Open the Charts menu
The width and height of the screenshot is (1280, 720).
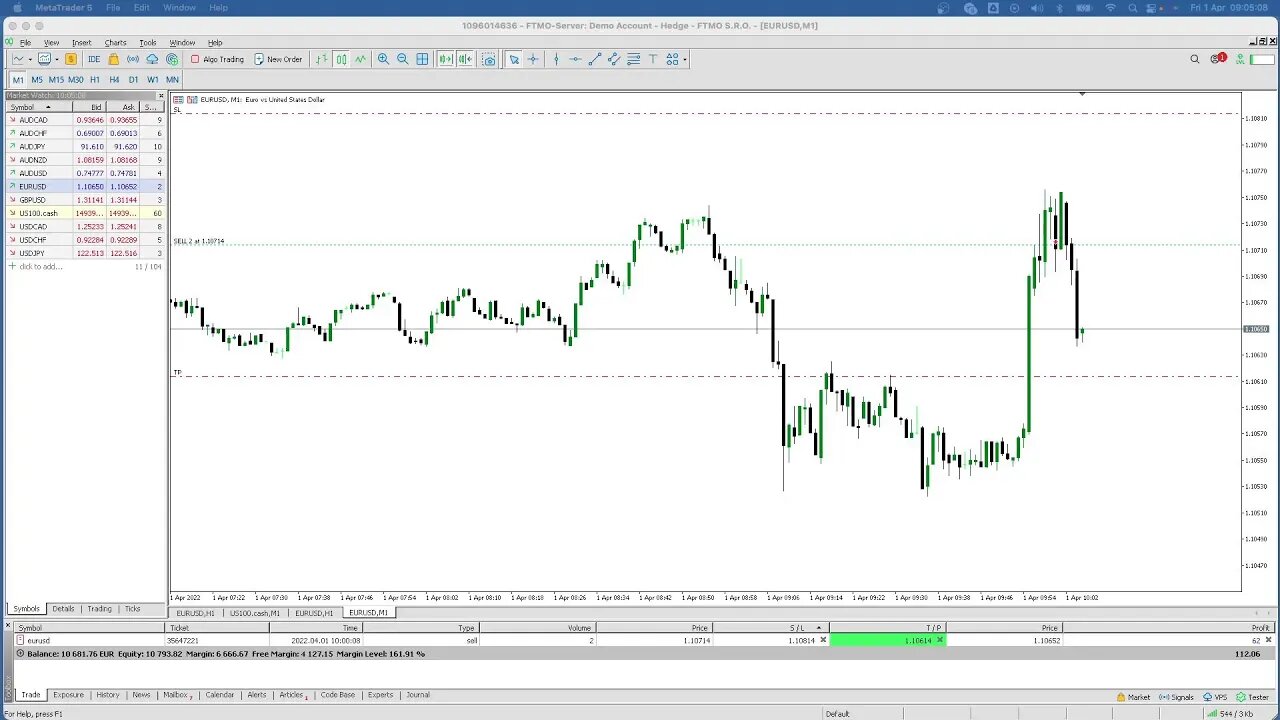pyautogui.click(x=115, y=43)
